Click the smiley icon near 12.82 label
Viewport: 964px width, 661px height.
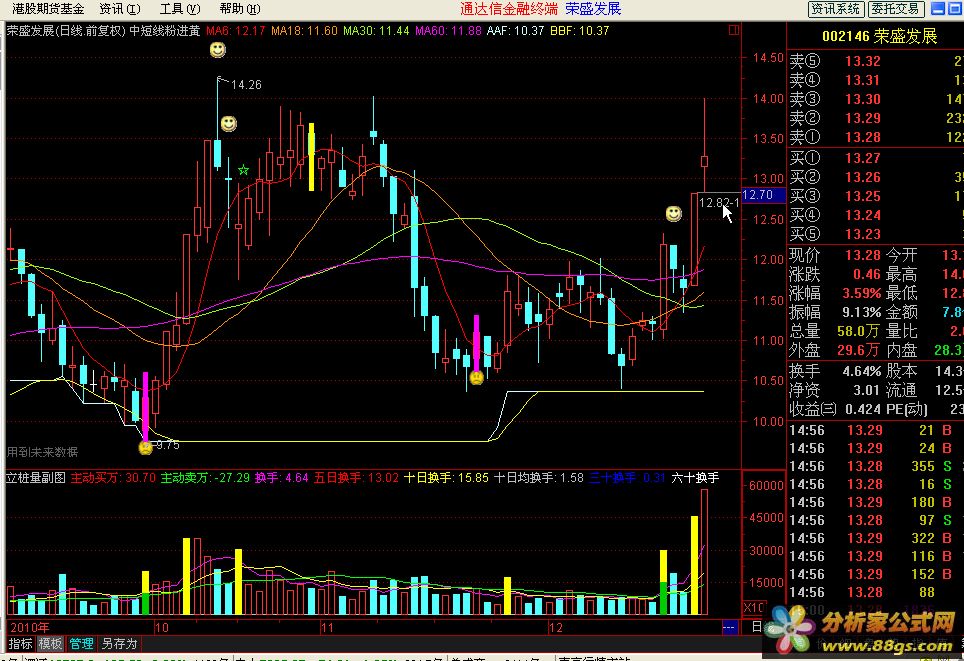tap(674, 213)
